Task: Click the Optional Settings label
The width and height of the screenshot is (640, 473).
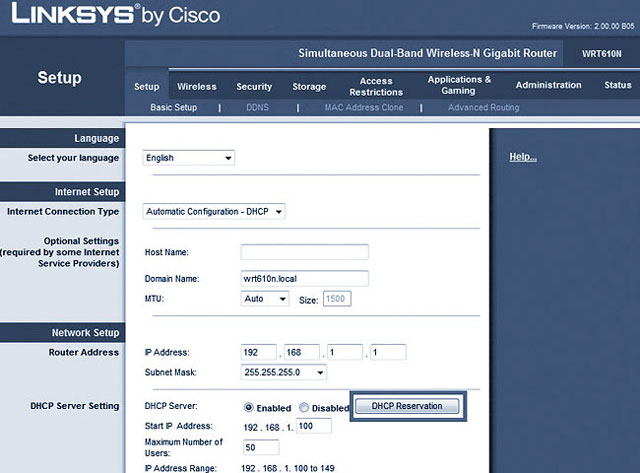Action: pos(81,241)
